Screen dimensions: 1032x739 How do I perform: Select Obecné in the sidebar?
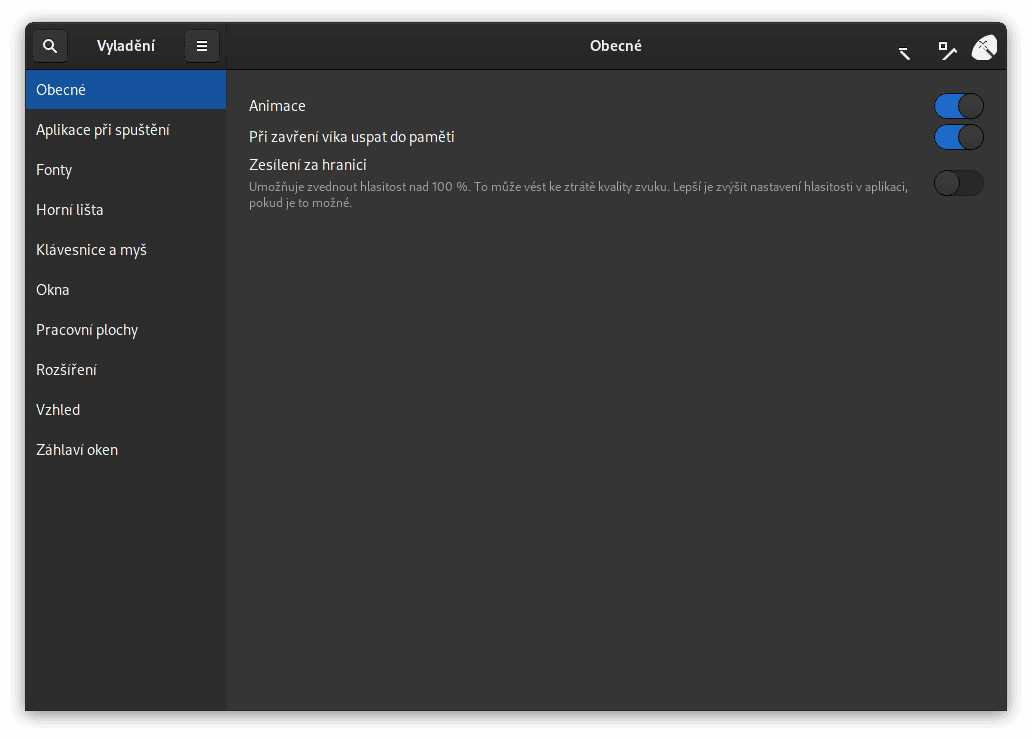[126, 90]
